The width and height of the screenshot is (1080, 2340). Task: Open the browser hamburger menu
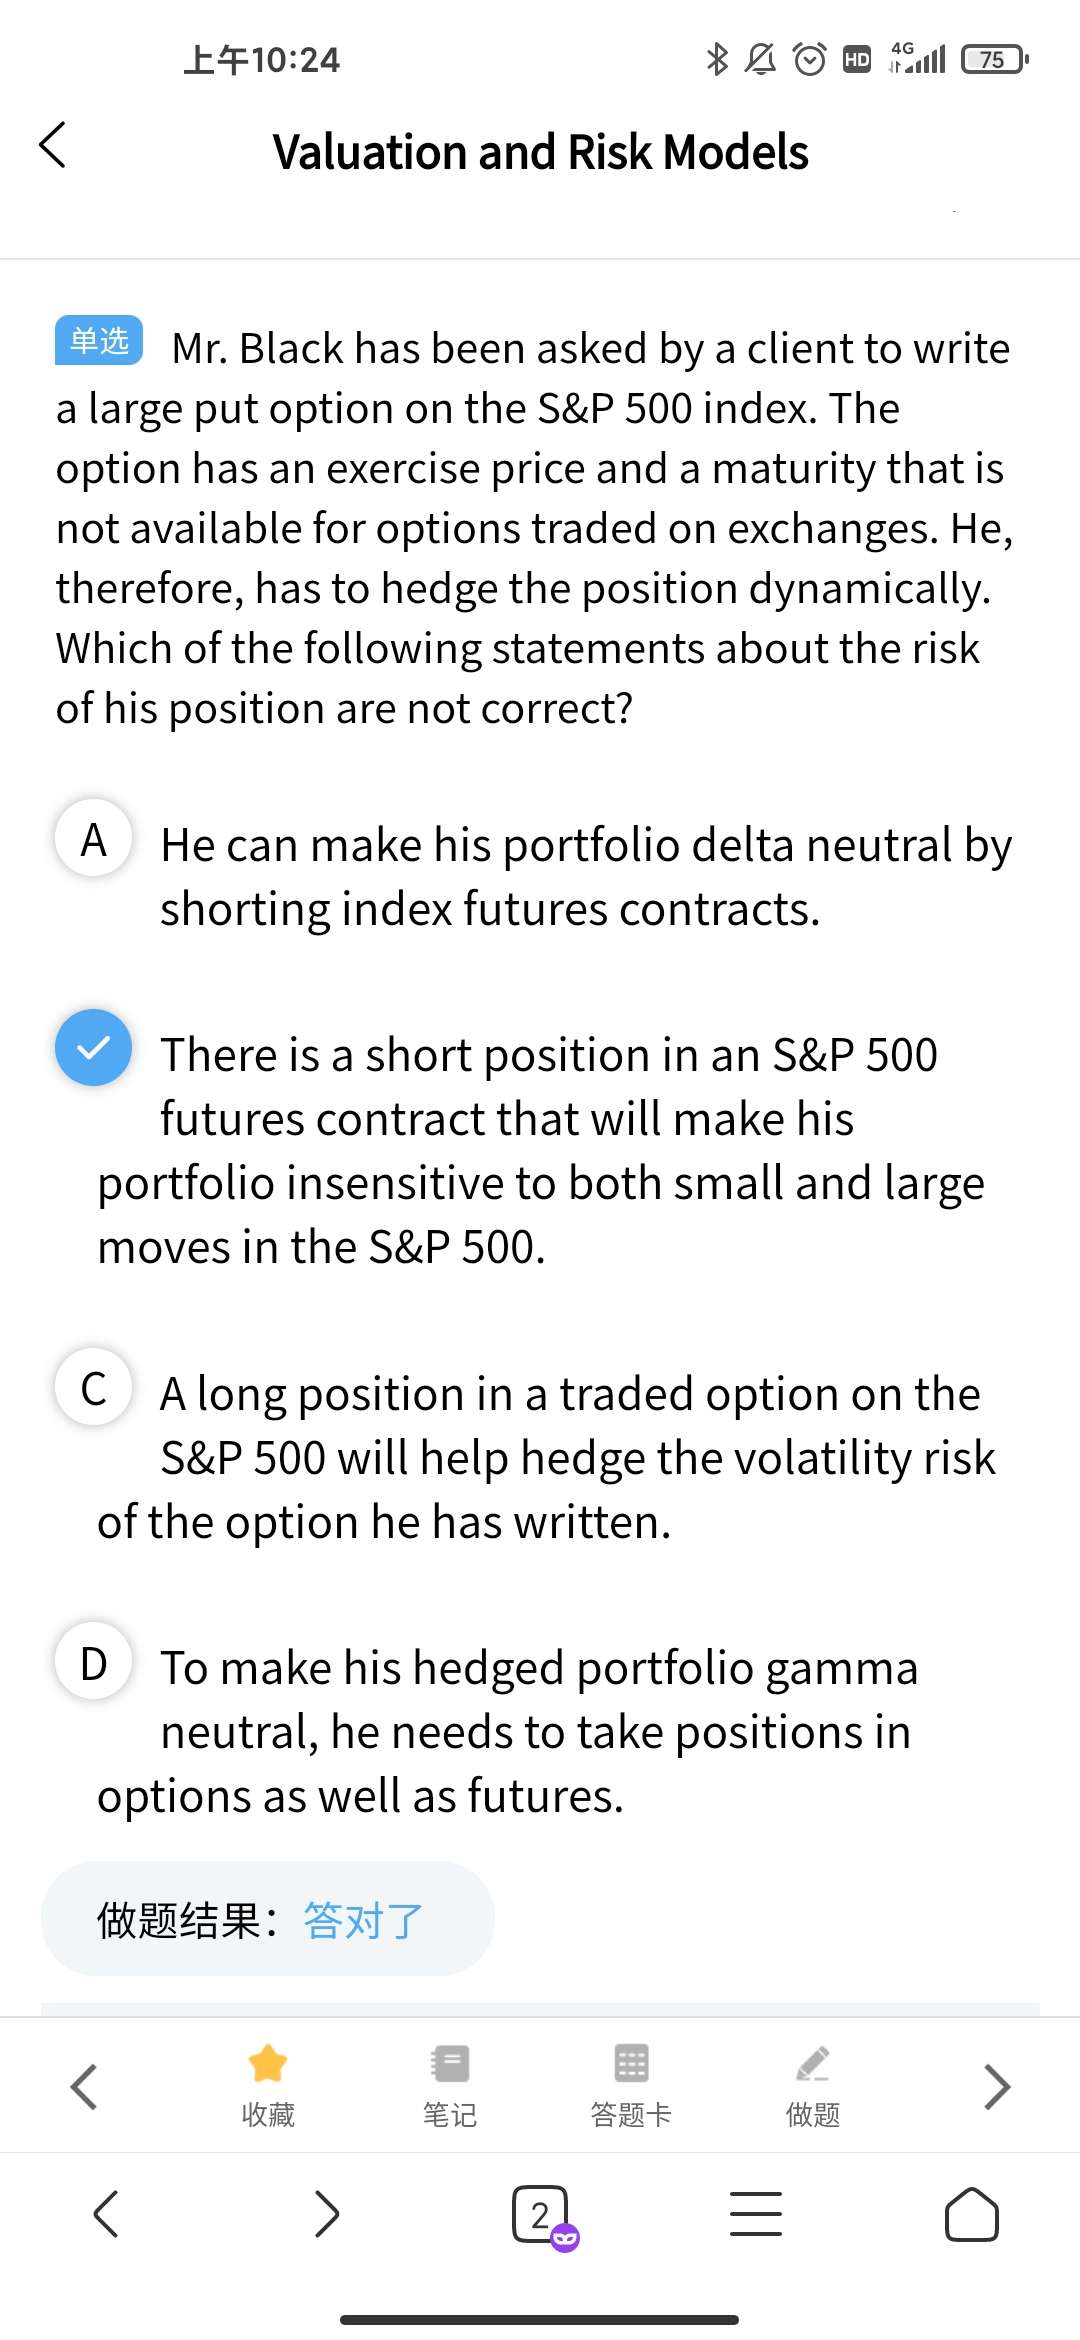point(756,2214)
